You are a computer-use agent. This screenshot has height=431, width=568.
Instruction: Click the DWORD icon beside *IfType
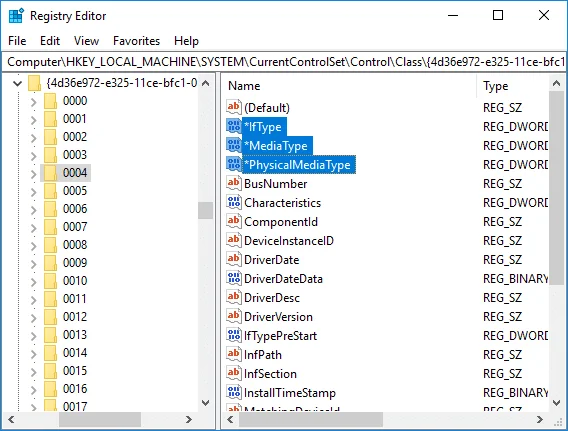coord(234,126)
